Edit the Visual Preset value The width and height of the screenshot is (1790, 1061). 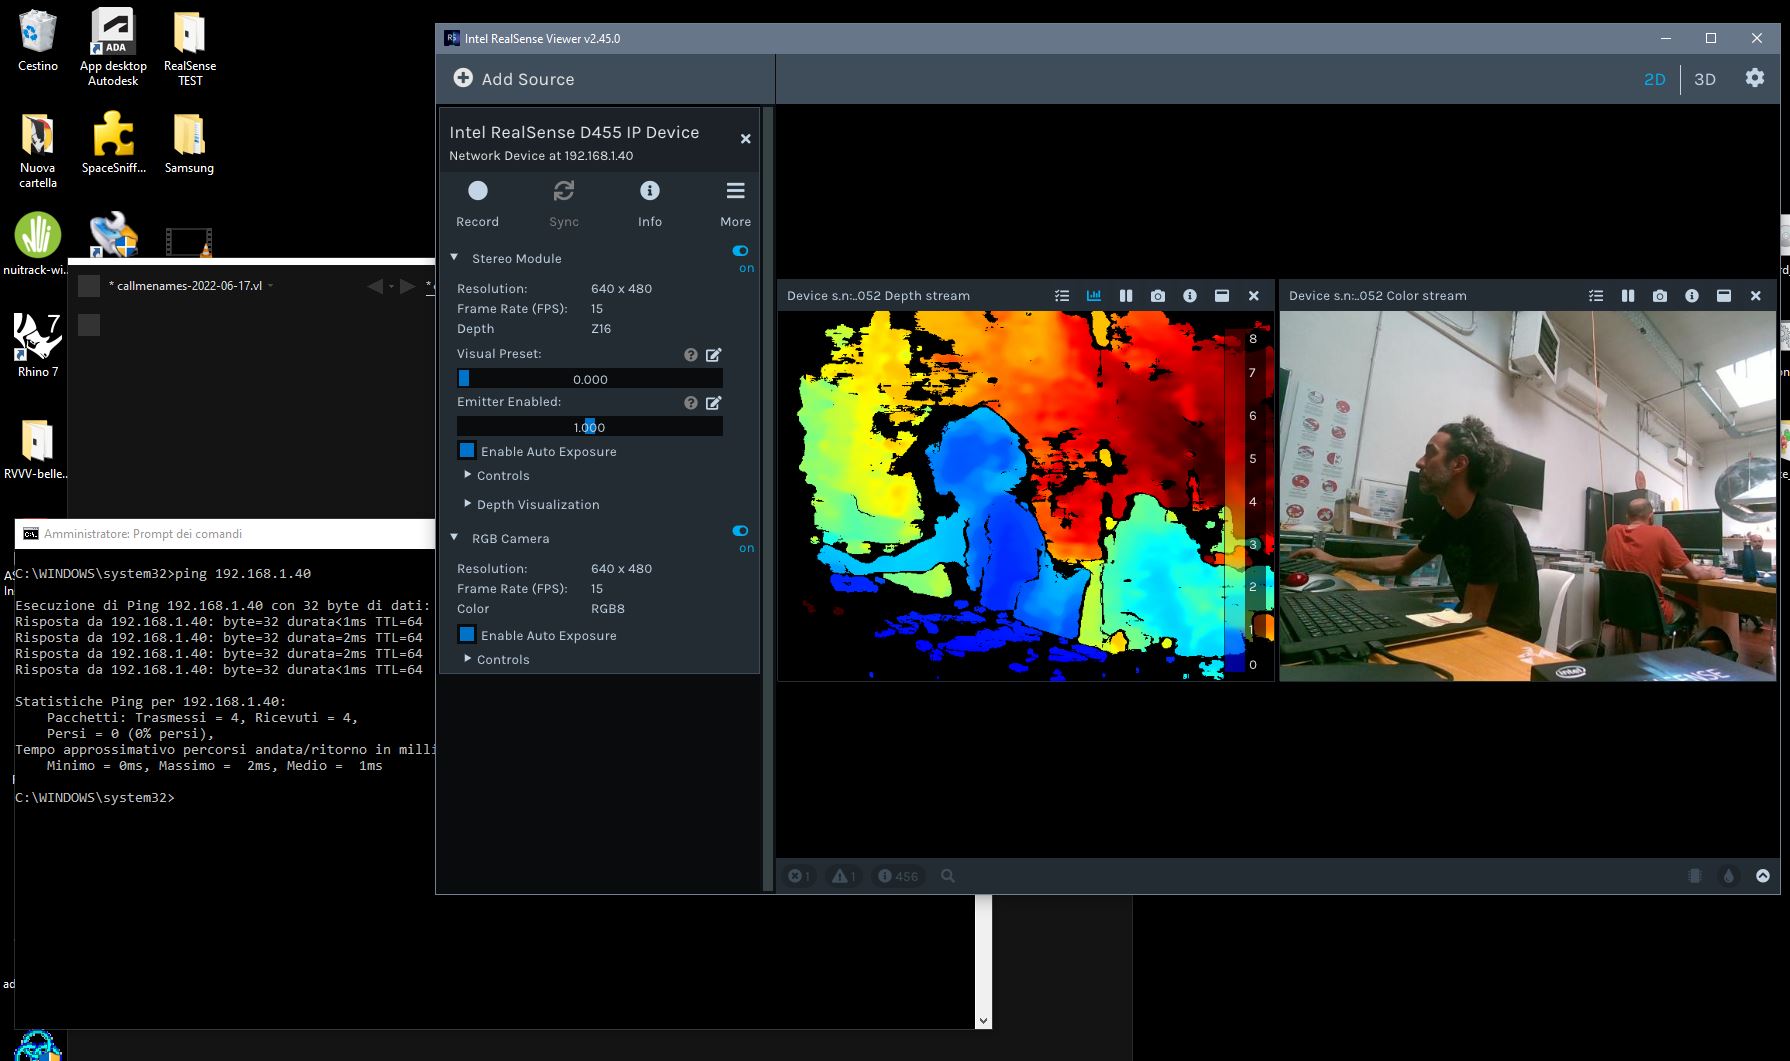[714, 355]
